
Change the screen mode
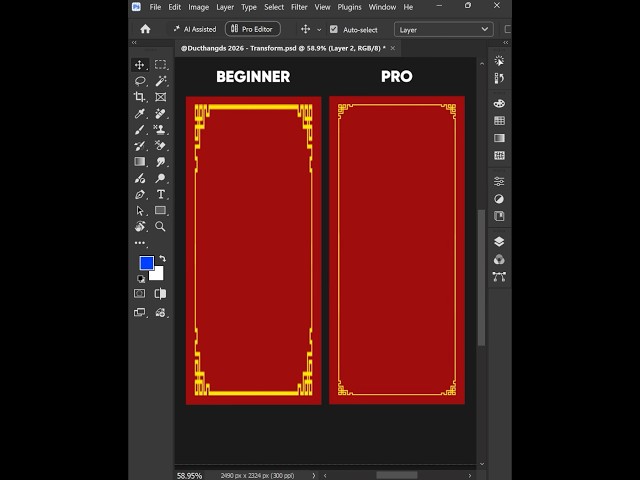(x=140, y=312)
